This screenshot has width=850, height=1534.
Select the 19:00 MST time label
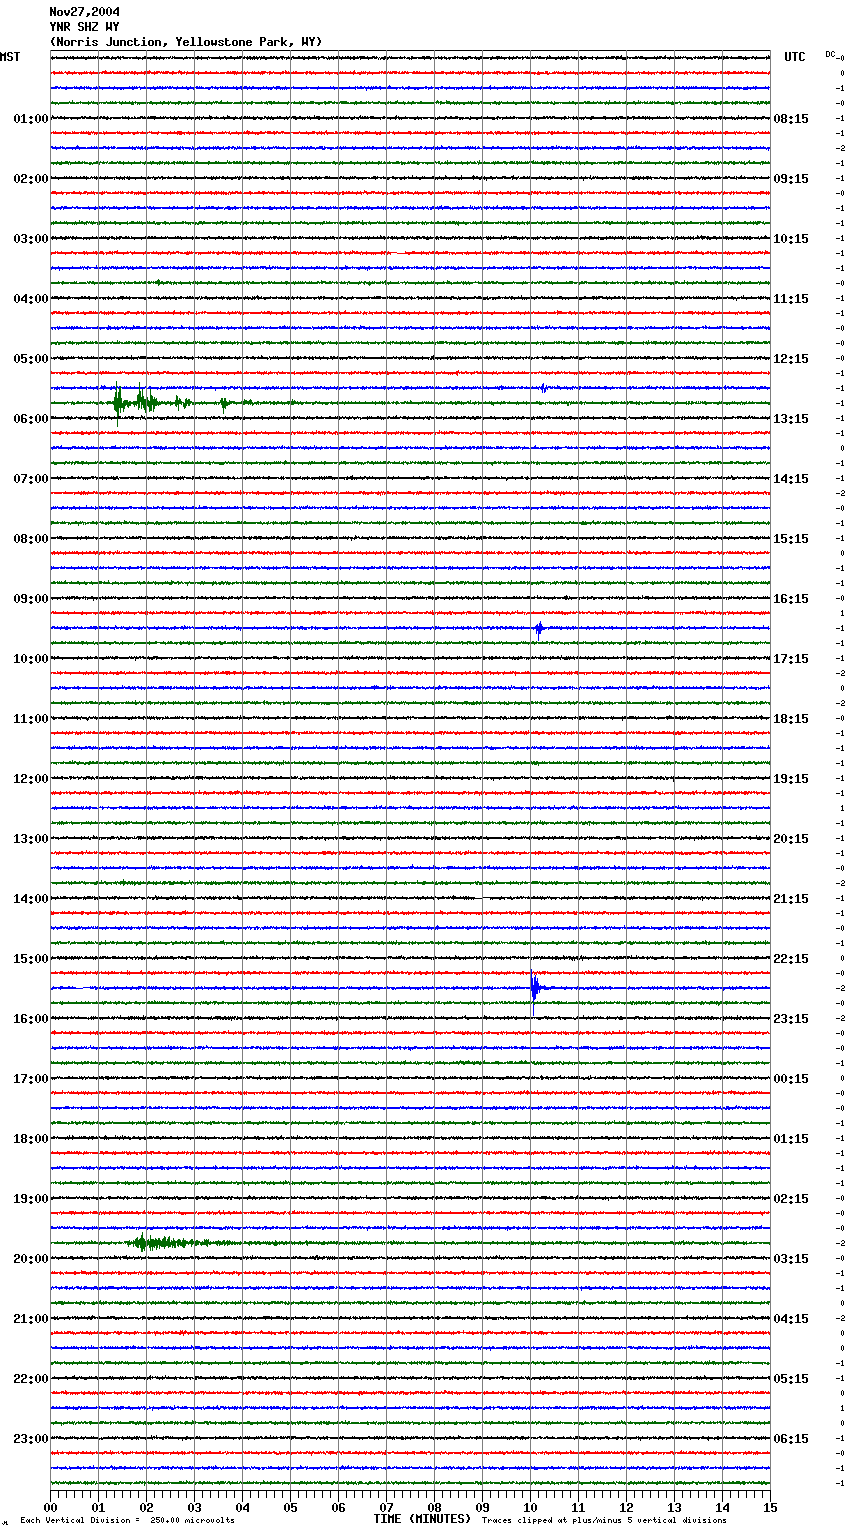31,1199
